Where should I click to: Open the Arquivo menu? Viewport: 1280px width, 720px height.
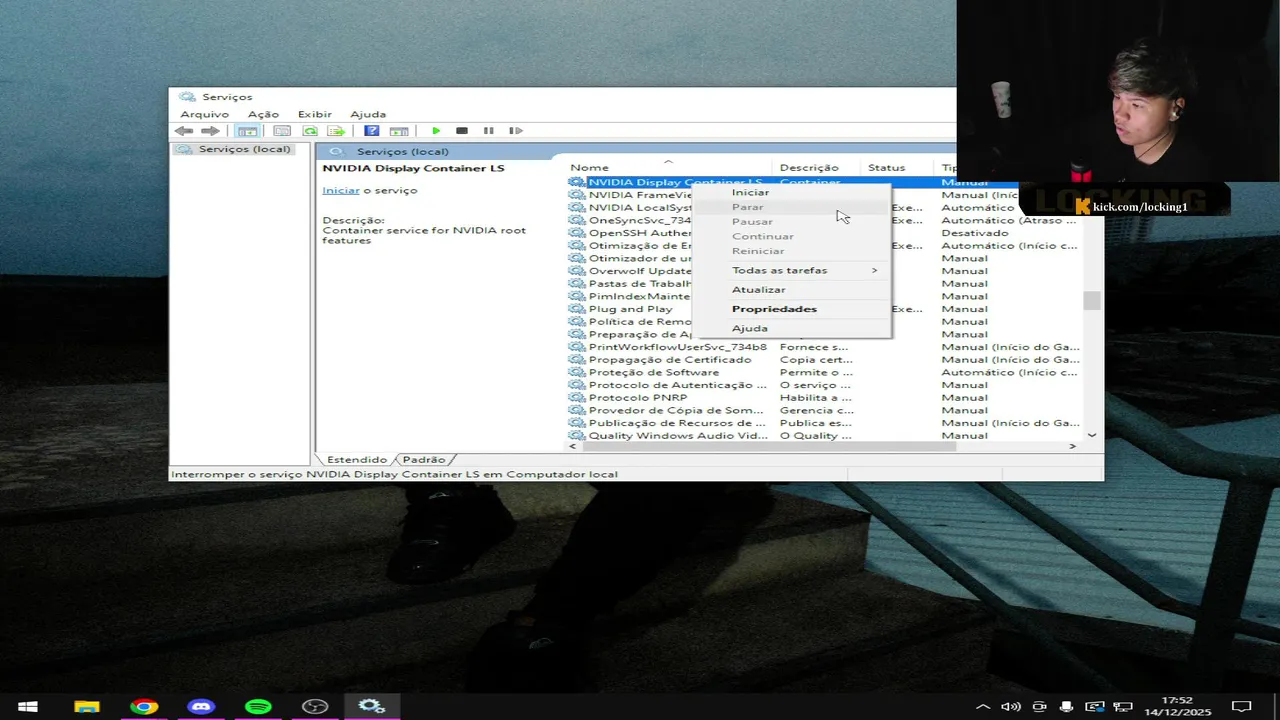click(204, 114)
